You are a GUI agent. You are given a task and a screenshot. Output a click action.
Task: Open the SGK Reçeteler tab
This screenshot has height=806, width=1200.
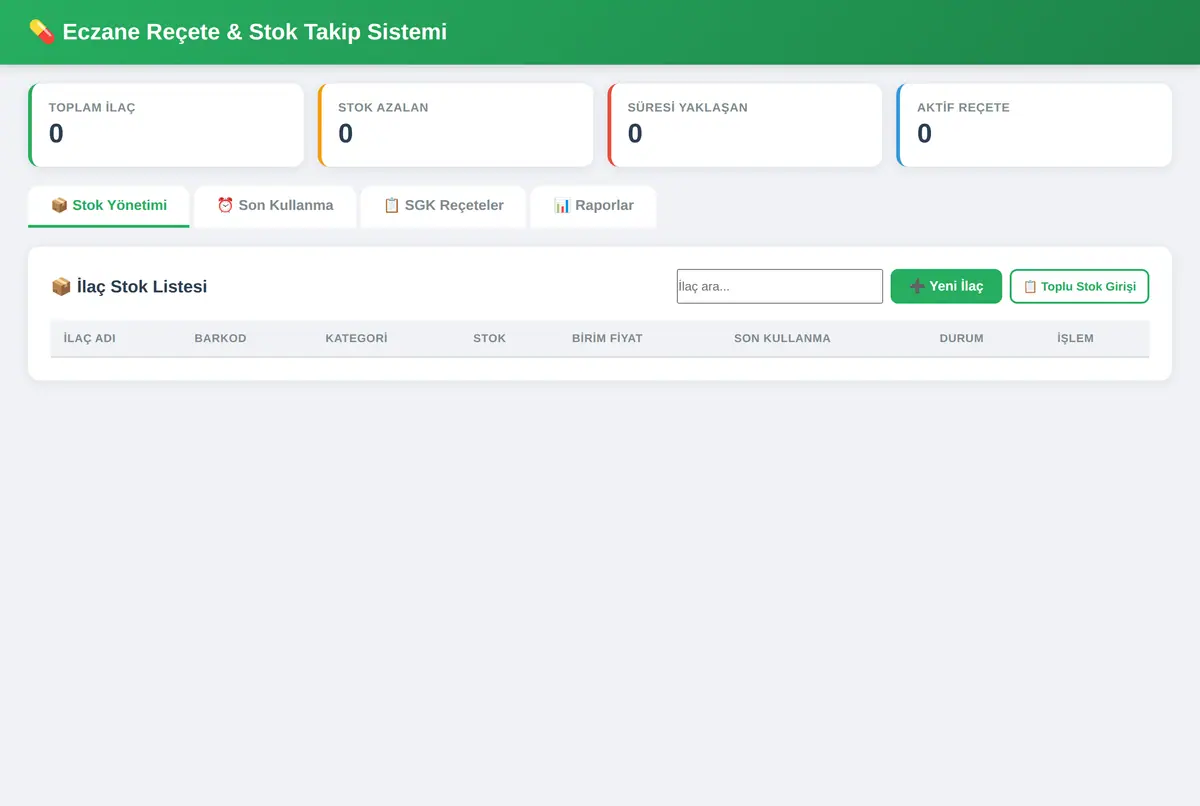(443, 206)
